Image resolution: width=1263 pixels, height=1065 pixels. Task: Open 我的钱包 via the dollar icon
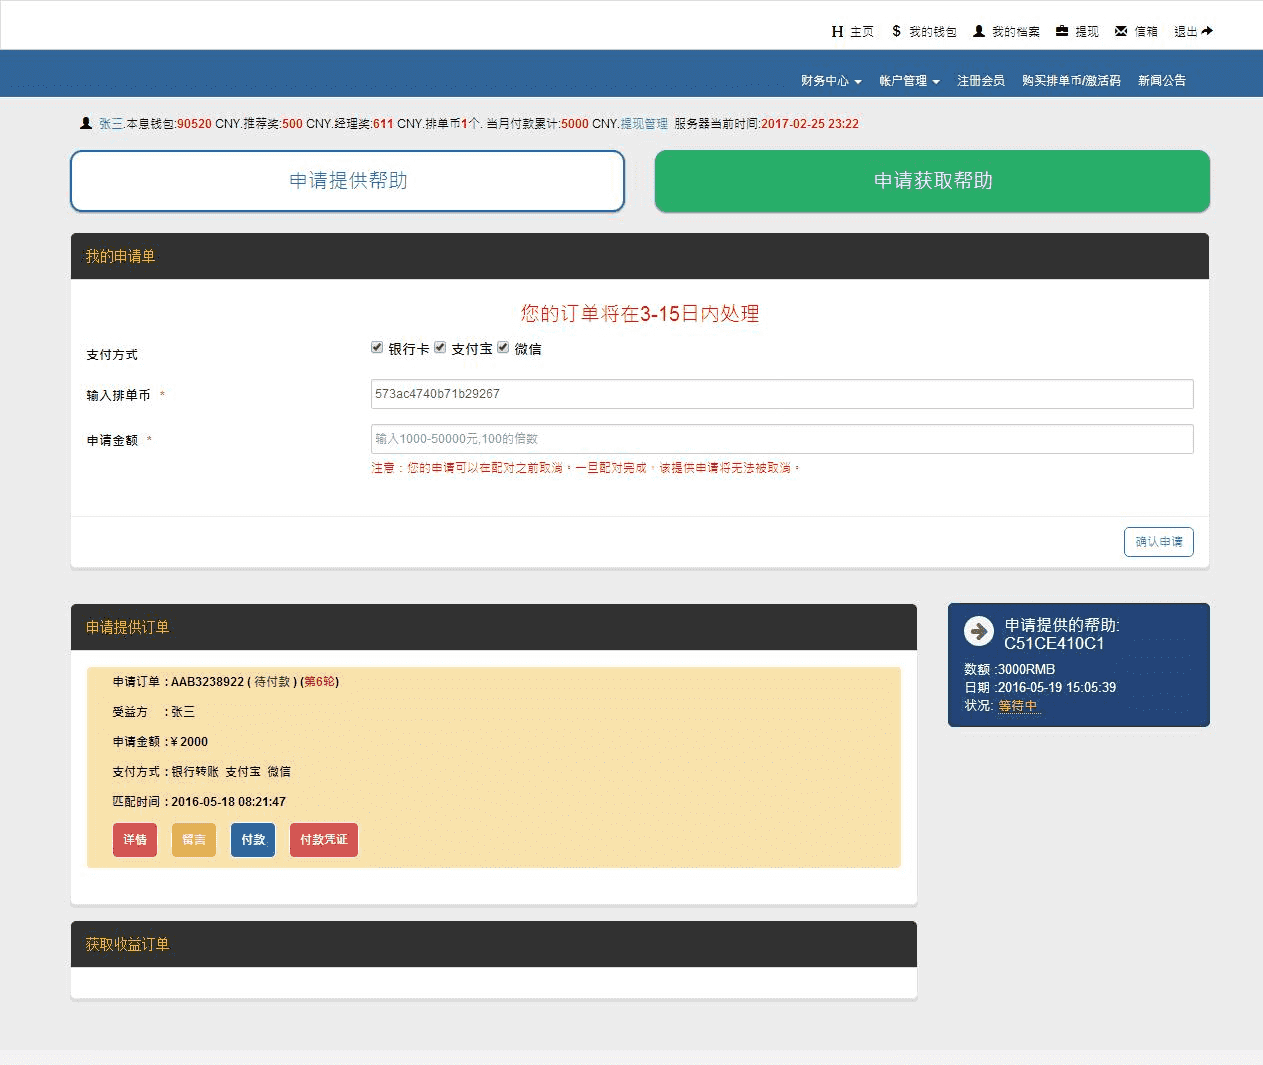[897, 31]
